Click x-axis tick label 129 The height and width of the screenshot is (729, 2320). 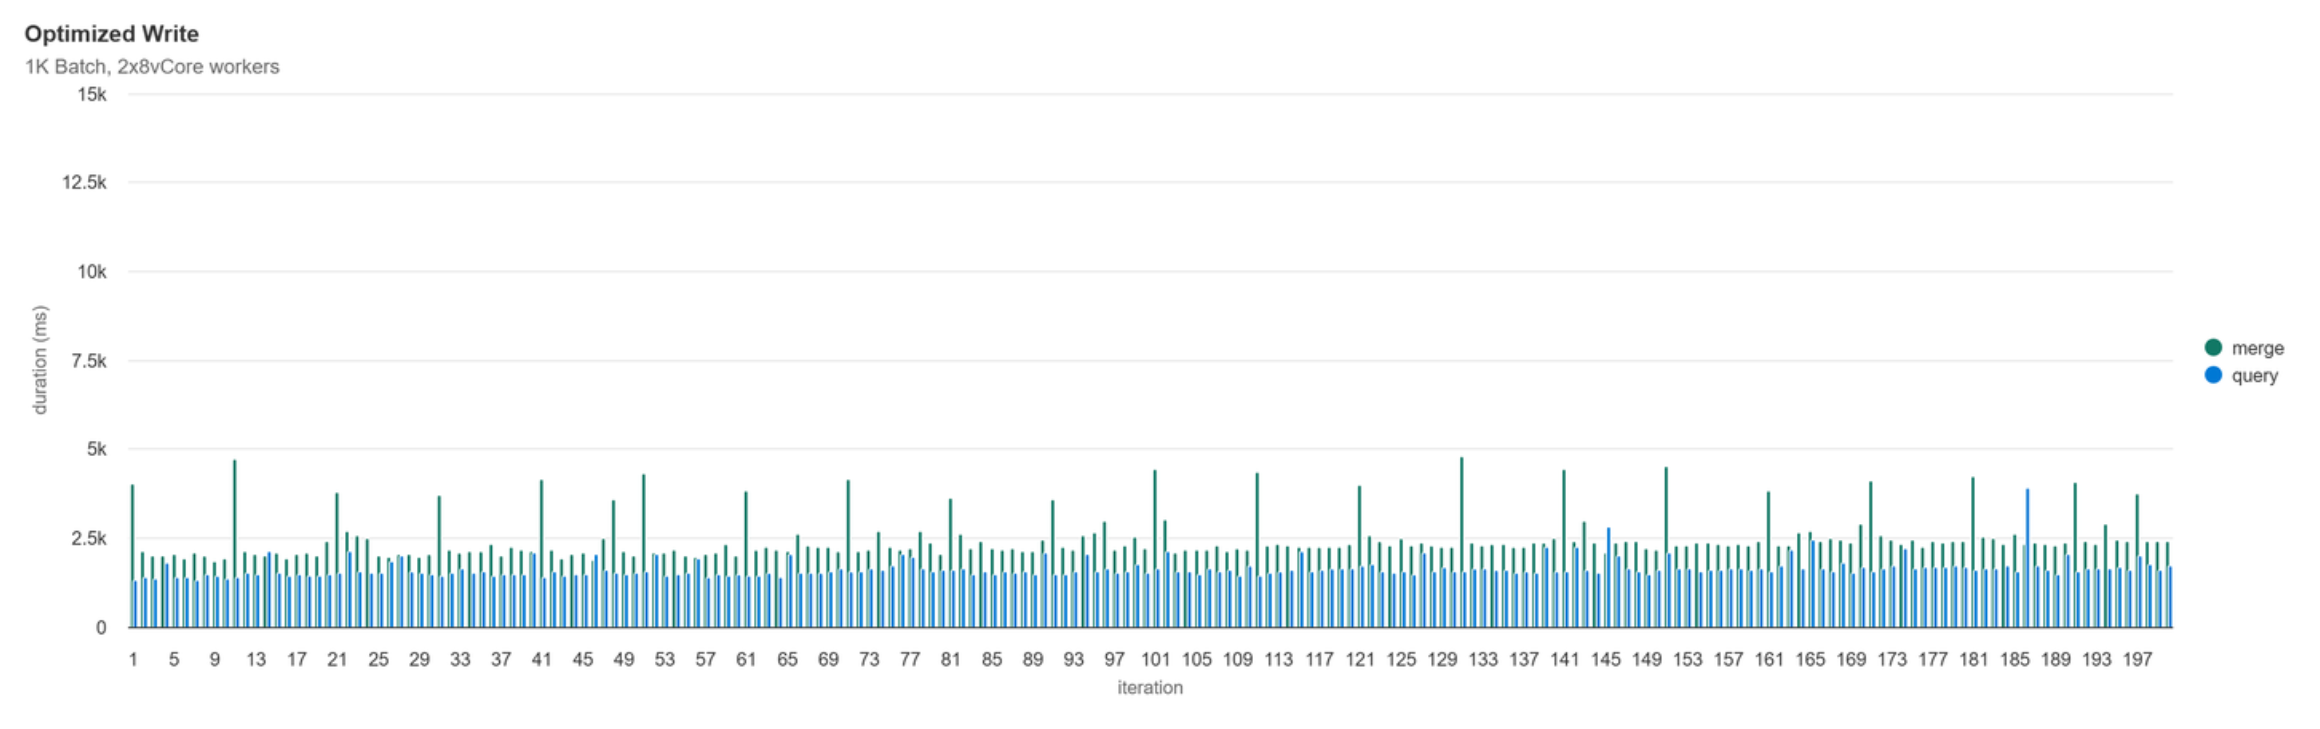pyautogui.click(x=1442, y=660)
